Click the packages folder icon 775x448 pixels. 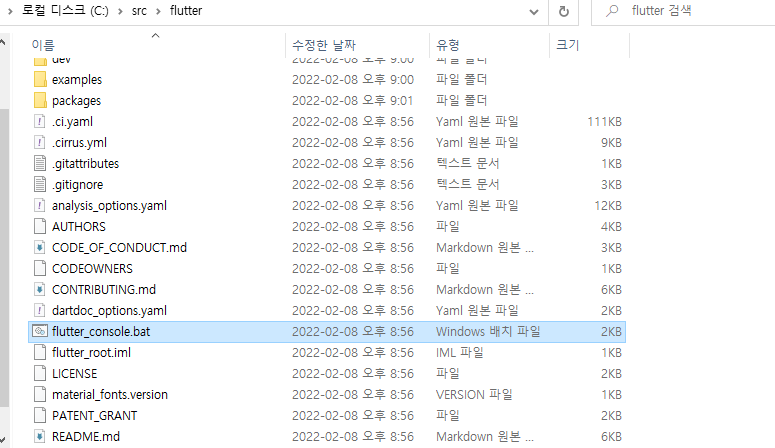point(40,100)
